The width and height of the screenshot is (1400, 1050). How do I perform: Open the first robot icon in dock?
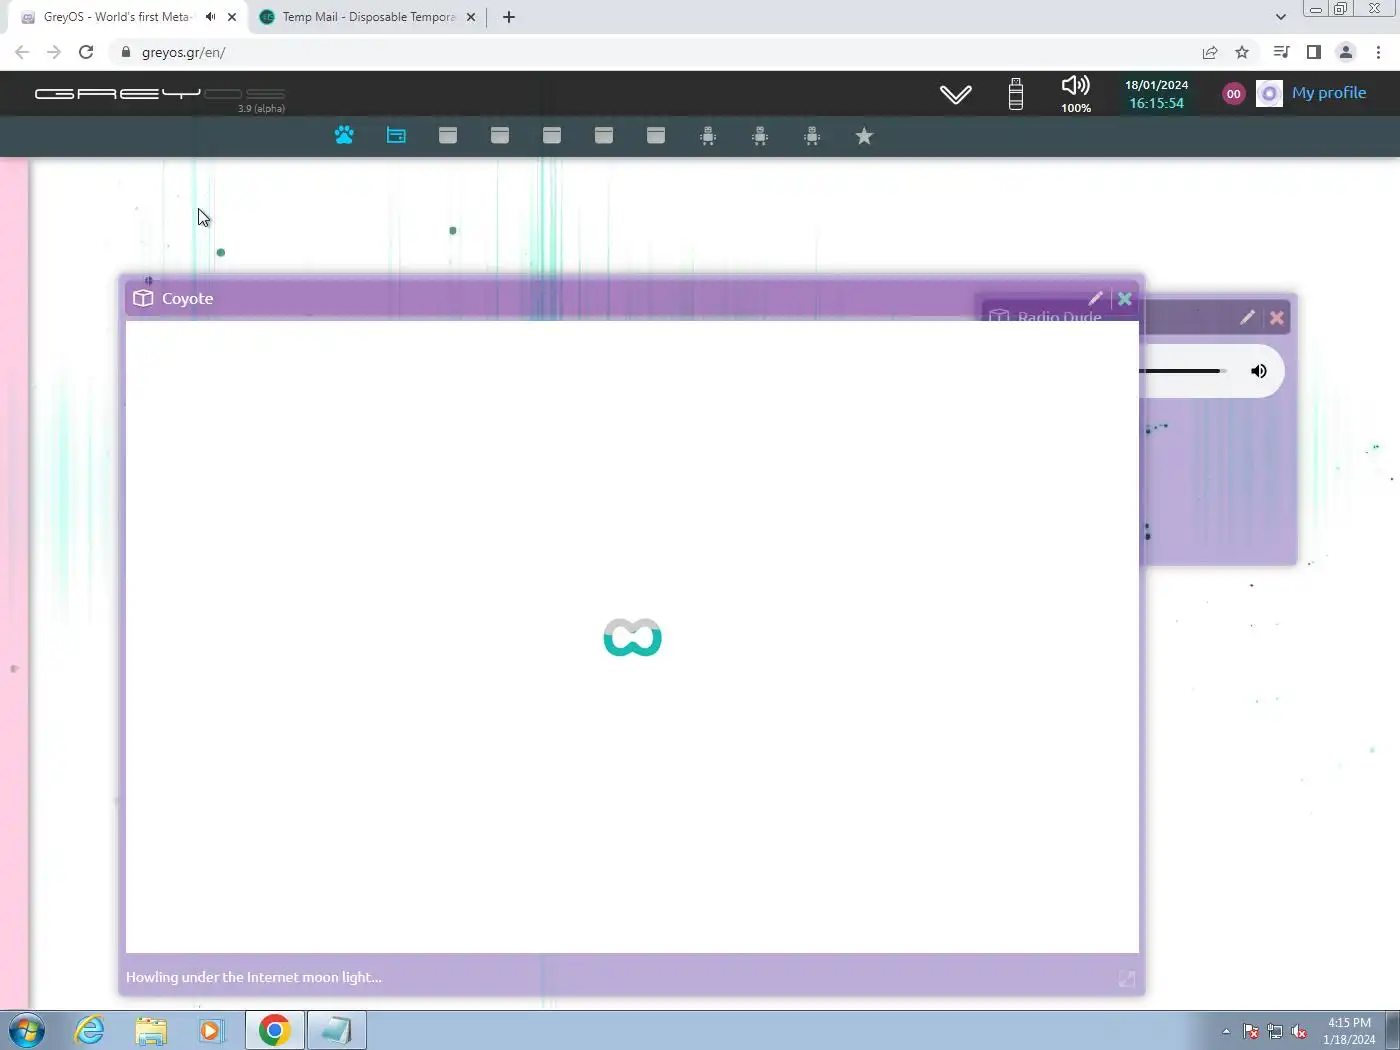(x=708, y=136)
